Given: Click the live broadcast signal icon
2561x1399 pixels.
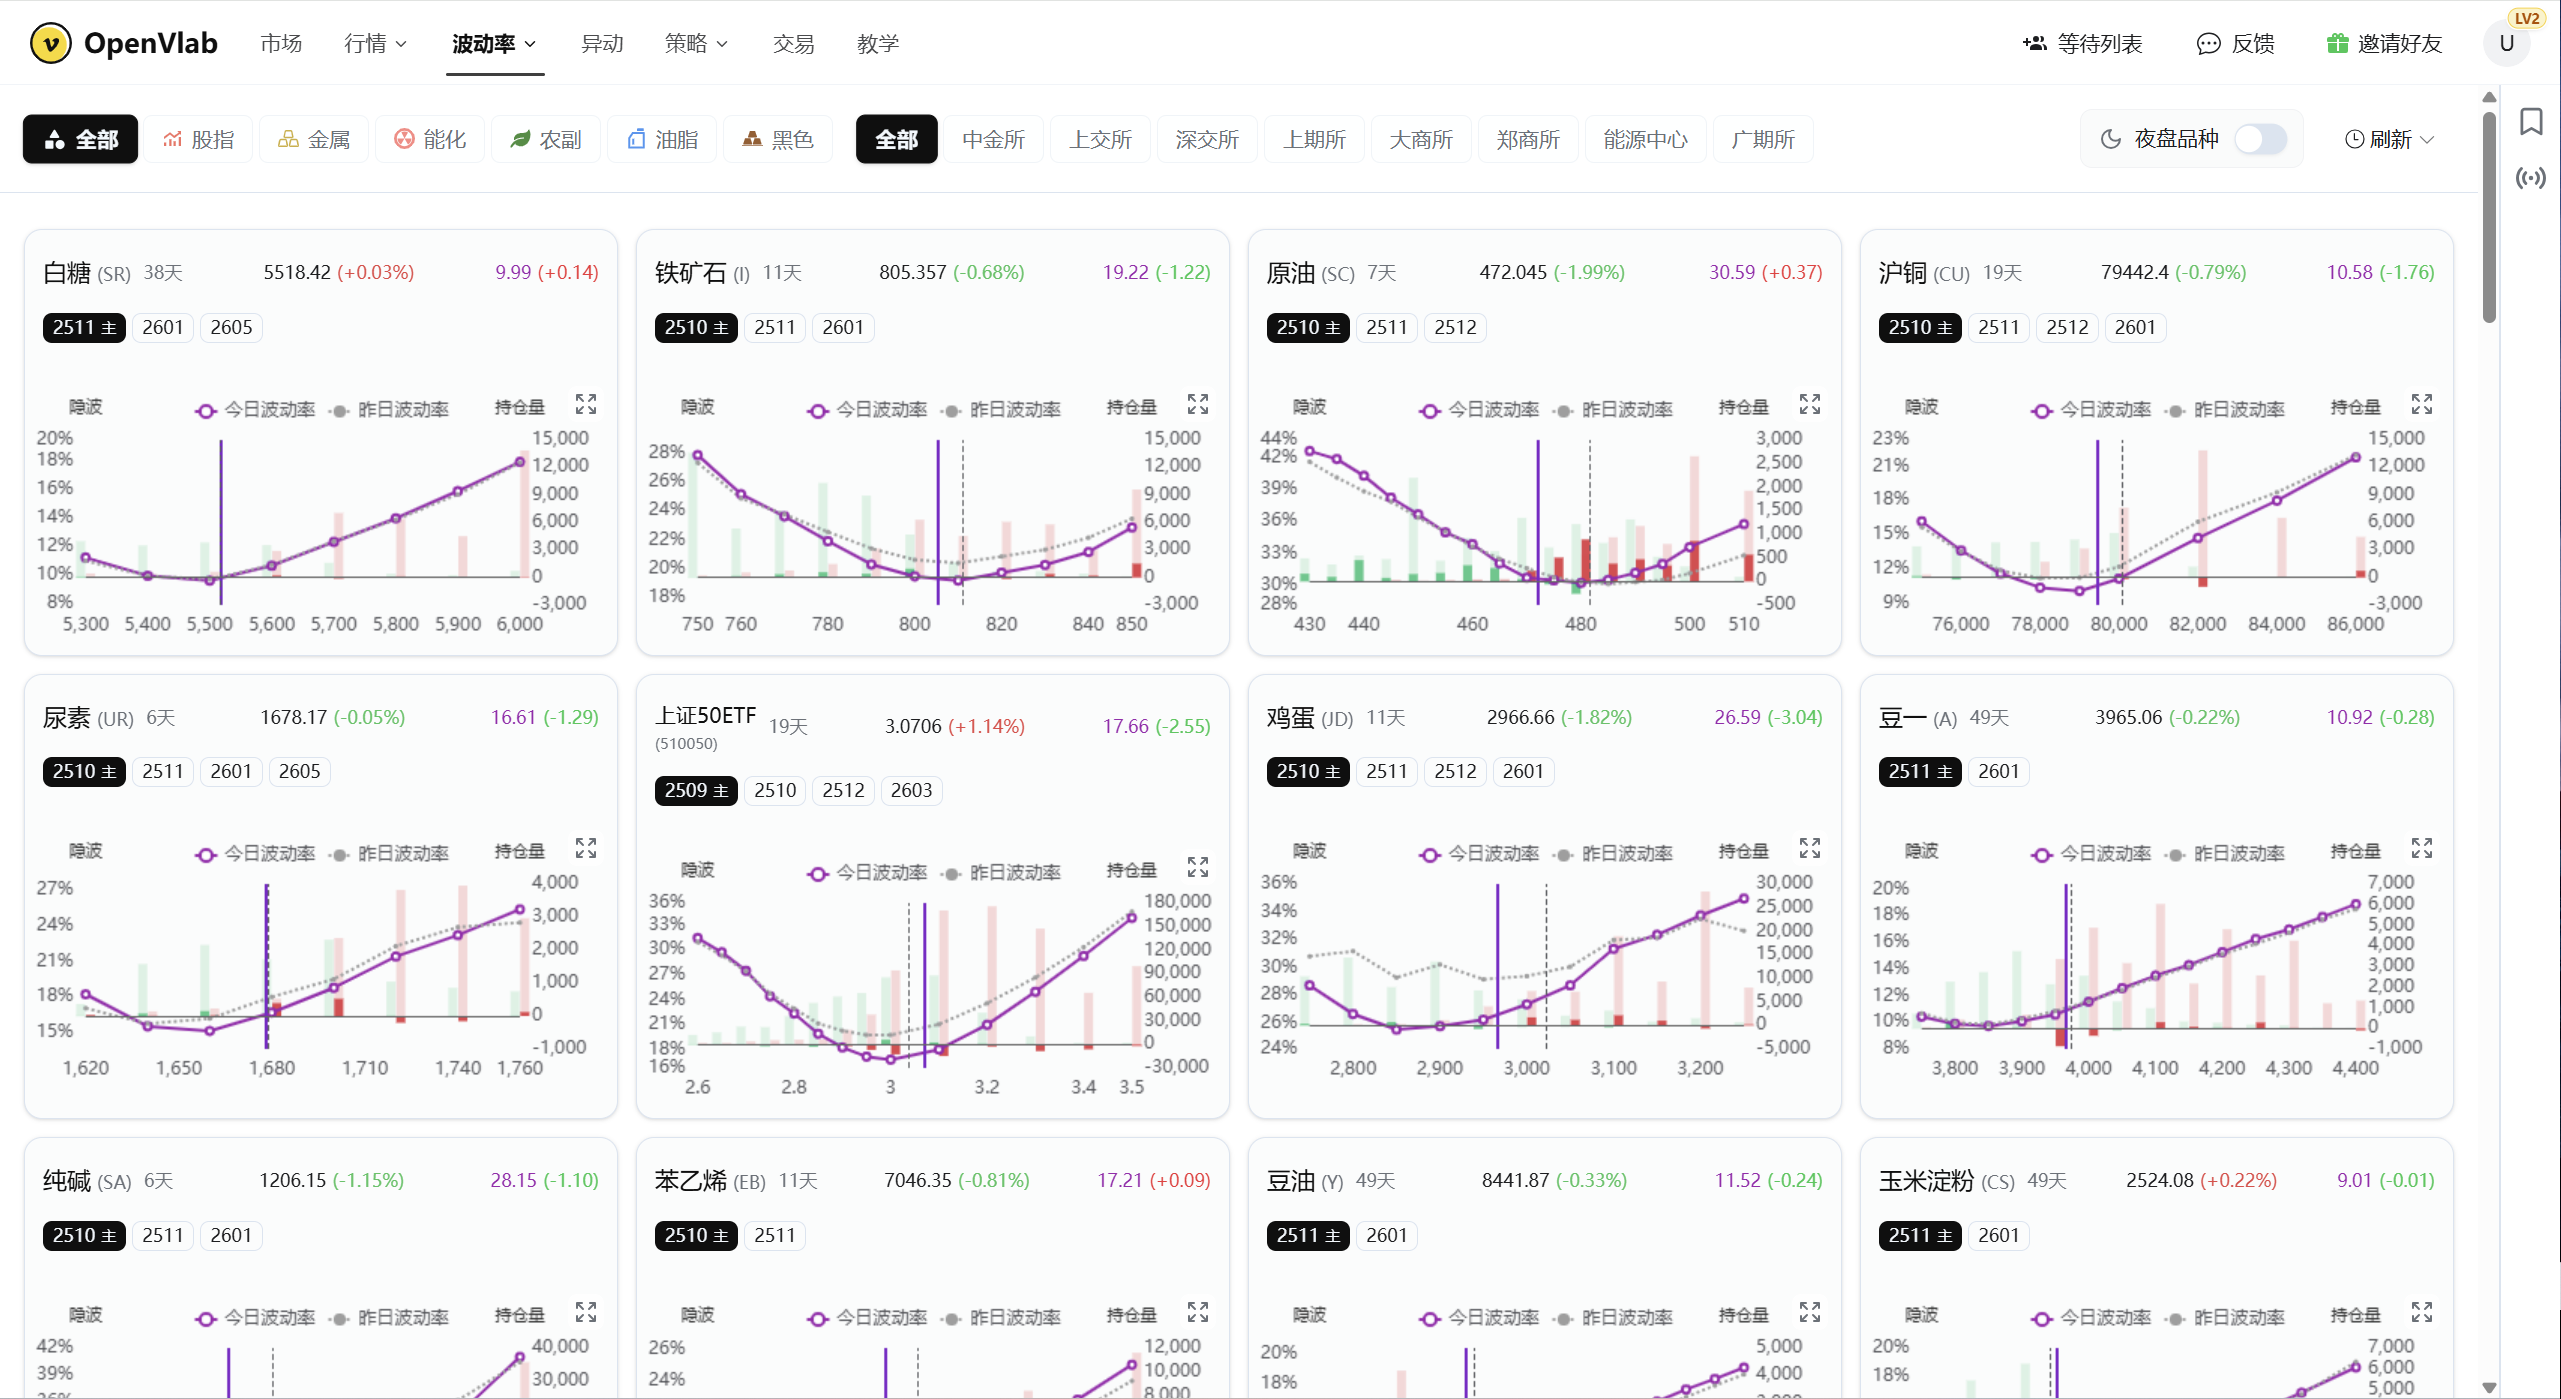Looking at the screenshot, I should (2531, 179).
